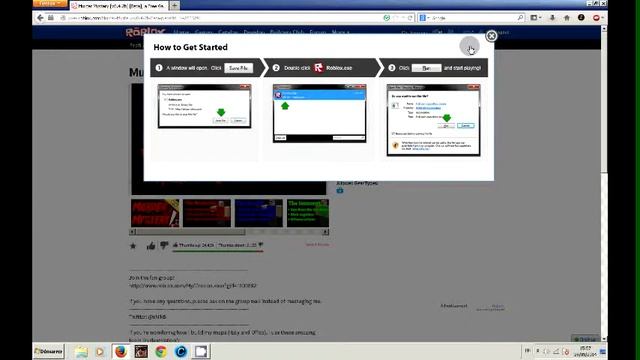Click the page vertical scrollbar

604,184
